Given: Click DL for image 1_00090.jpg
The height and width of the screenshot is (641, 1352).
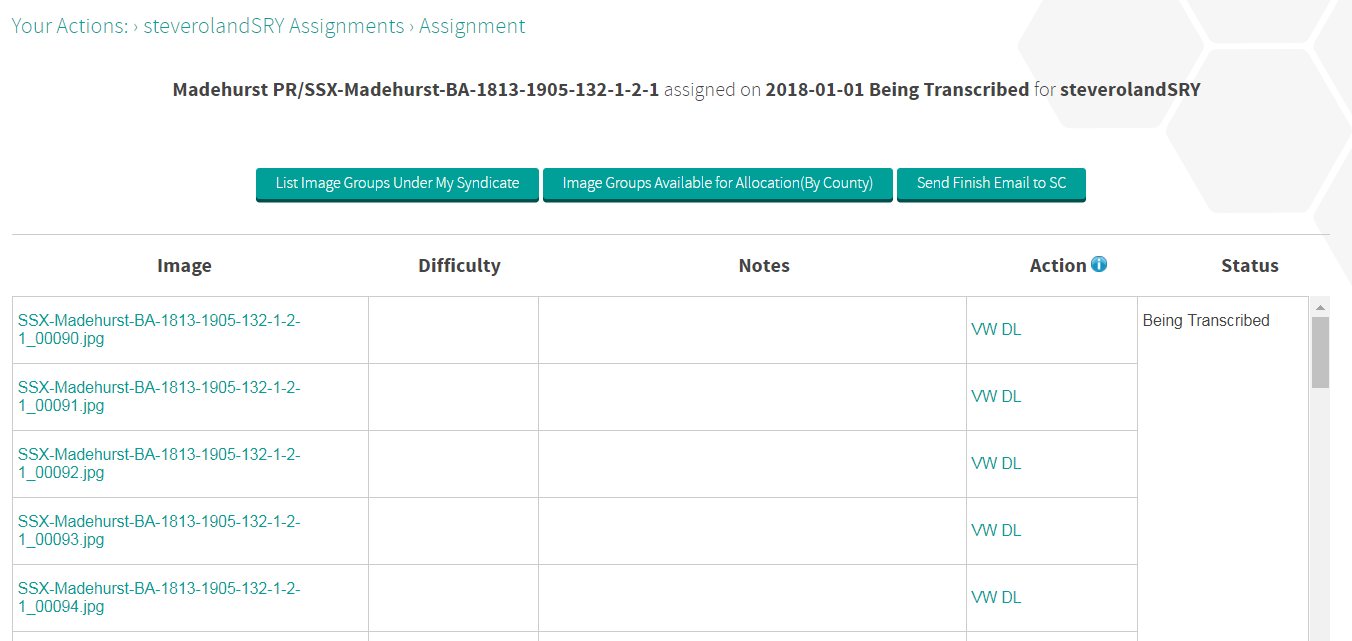Looking at the screenshot, I should tap(1011, 330).
